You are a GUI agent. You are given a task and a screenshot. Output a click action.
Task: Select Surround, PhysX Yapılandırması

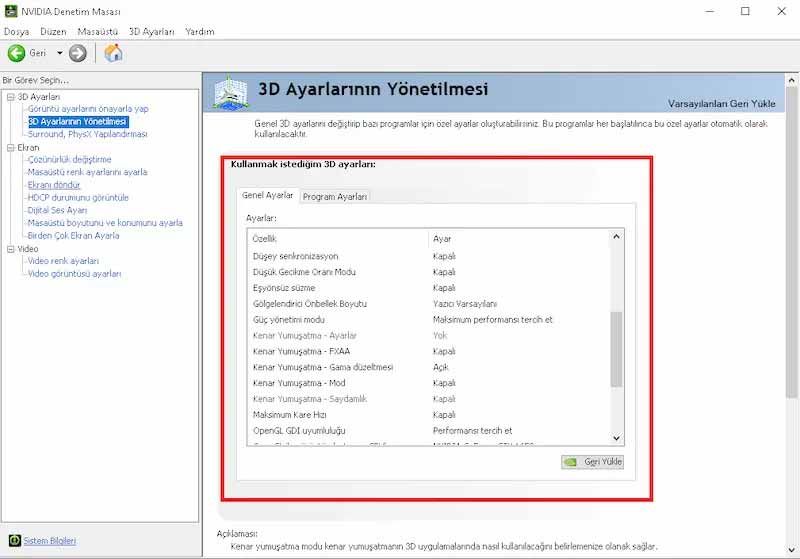[x=87, y=134]
